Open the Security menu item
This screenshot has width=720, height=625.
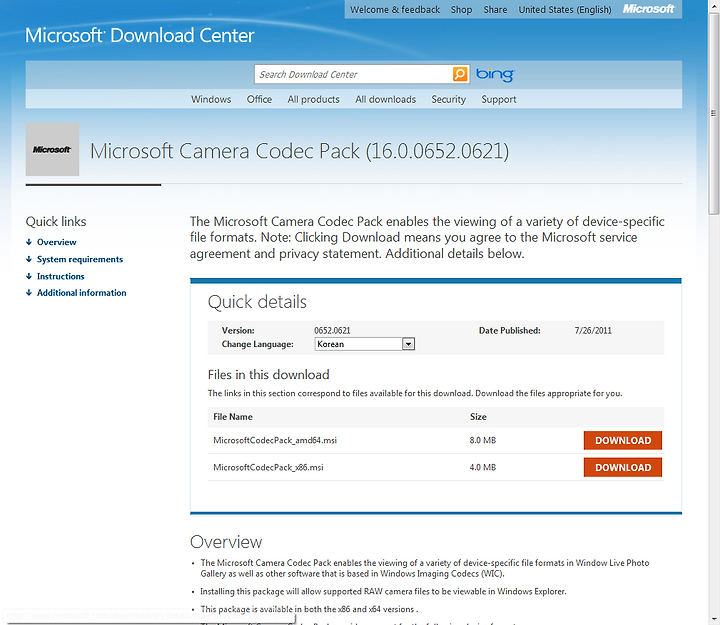pos(449,99)
